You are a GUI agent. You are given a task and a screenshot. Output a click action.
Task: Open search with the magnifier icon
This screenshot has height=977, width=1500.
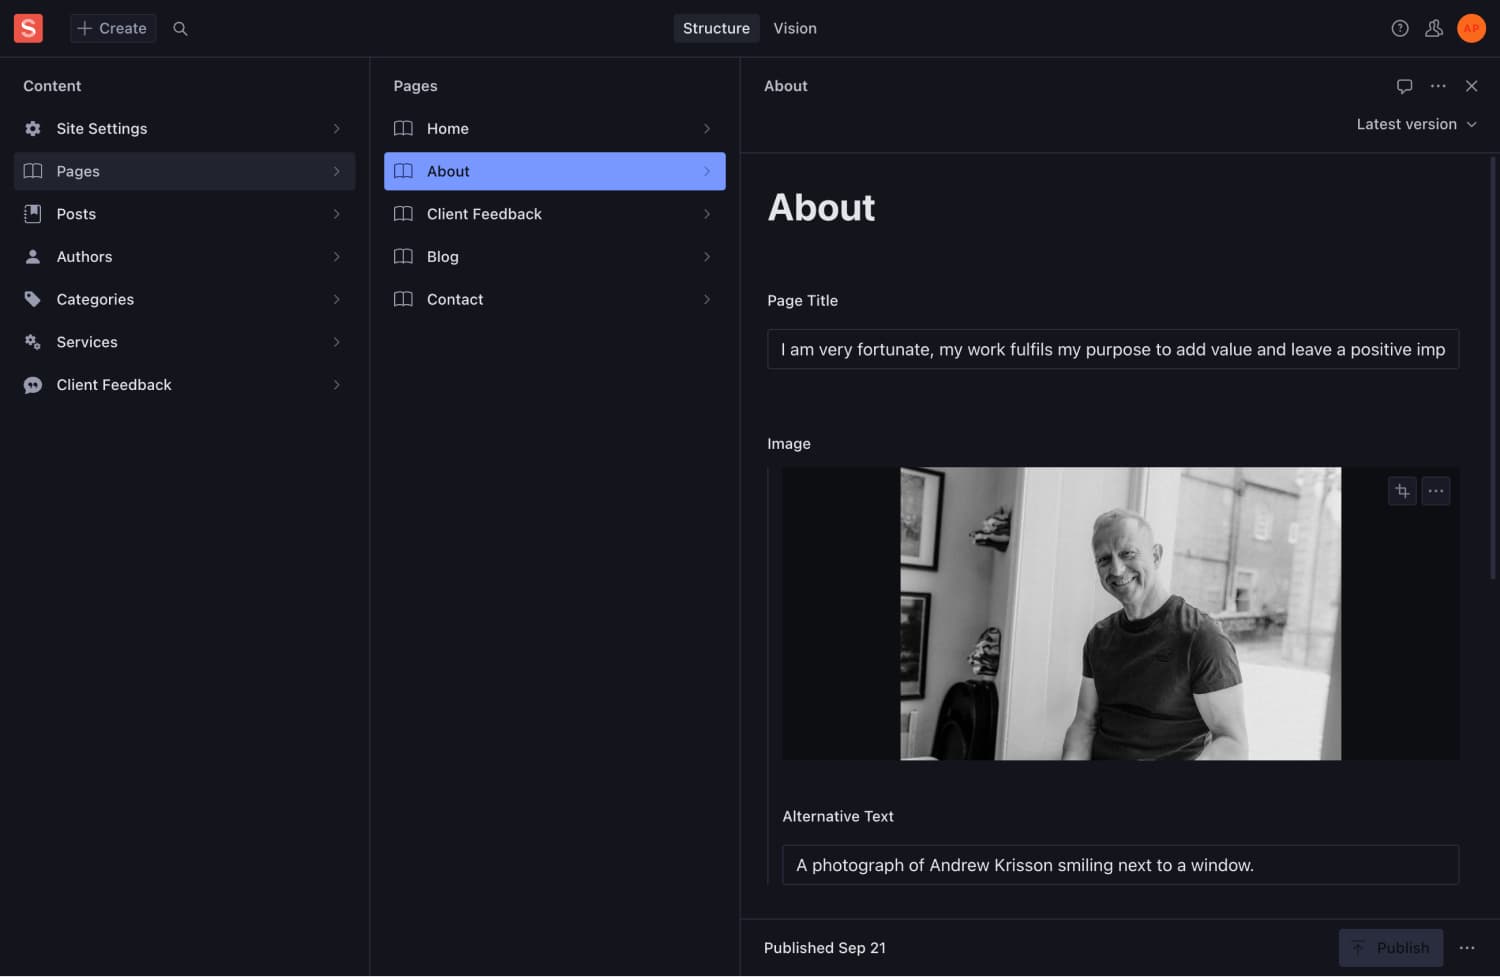coord(180,28)
